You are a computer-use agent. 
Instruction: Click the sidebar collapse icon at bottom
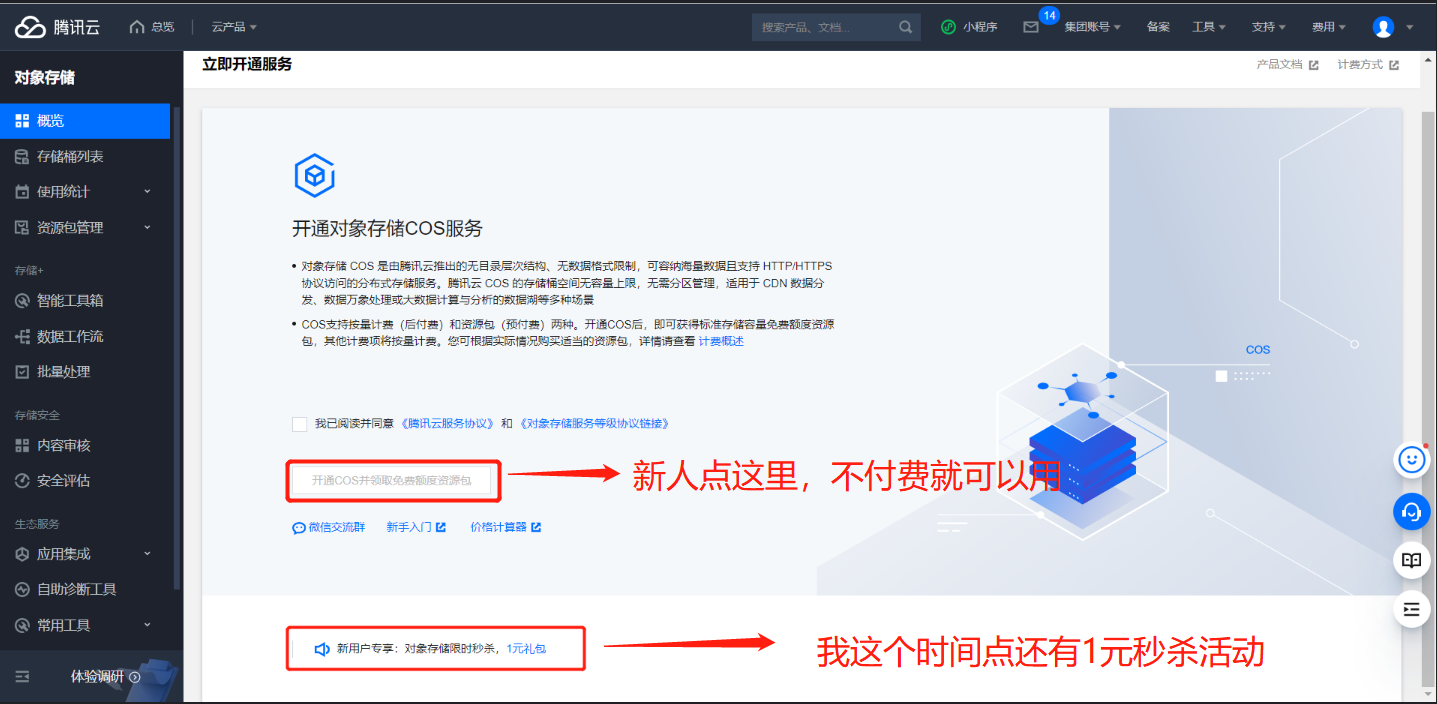point(22,677)
